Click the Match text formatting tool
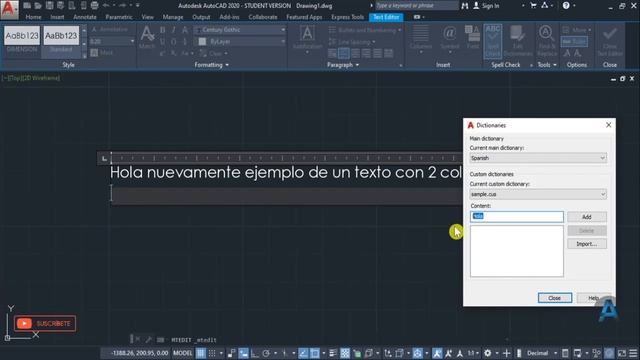The height and width of the screenshot is (360, 640). 147,38
